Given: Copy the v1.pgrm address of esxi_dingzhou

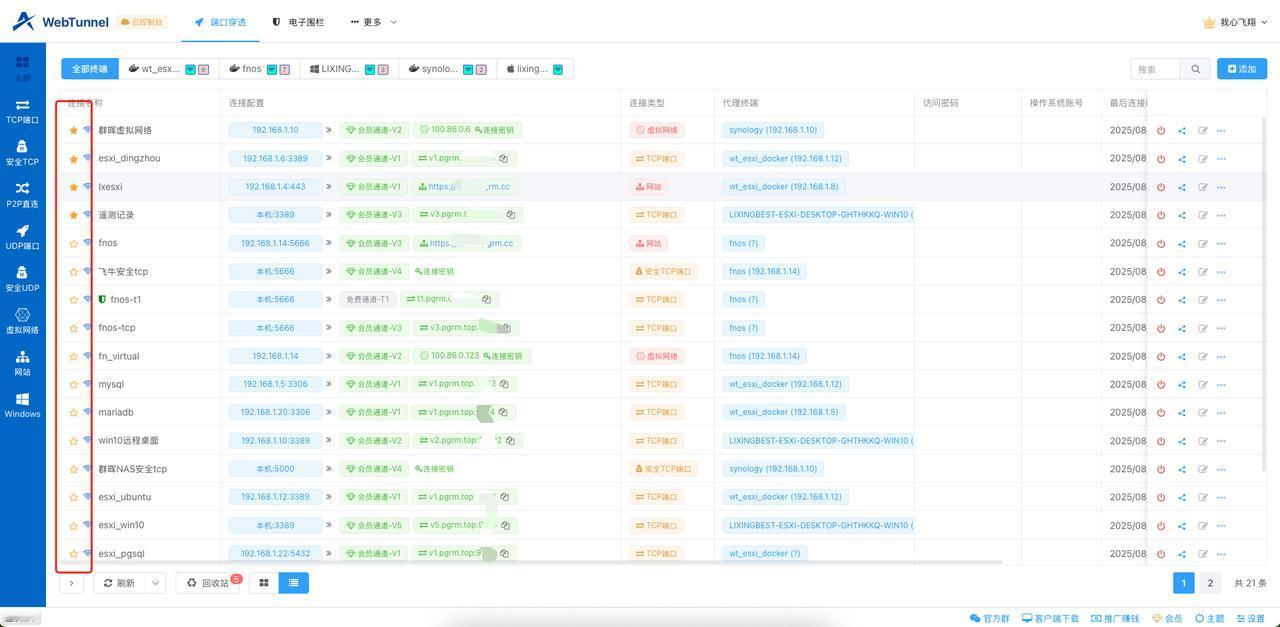Looking at the screenshot, I should point(504,158).
